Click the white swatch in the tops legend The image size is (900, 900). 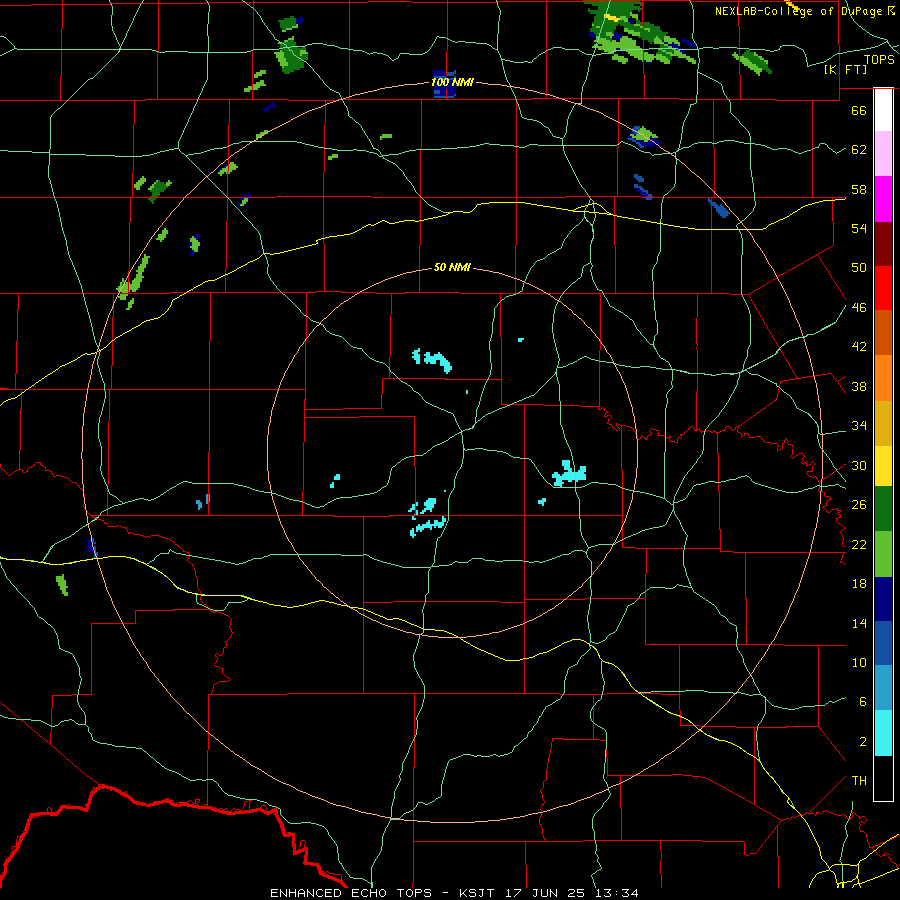click(x=883, y=110)
